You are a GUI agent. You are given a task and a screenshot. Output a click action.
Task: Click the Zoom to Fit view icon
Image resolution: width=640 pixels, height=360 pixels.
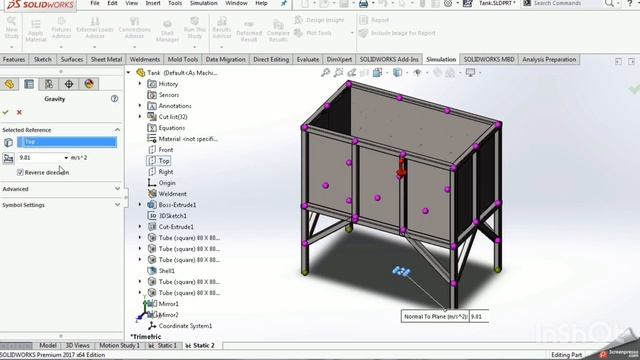pyautogui.click(x=325, y=73)
